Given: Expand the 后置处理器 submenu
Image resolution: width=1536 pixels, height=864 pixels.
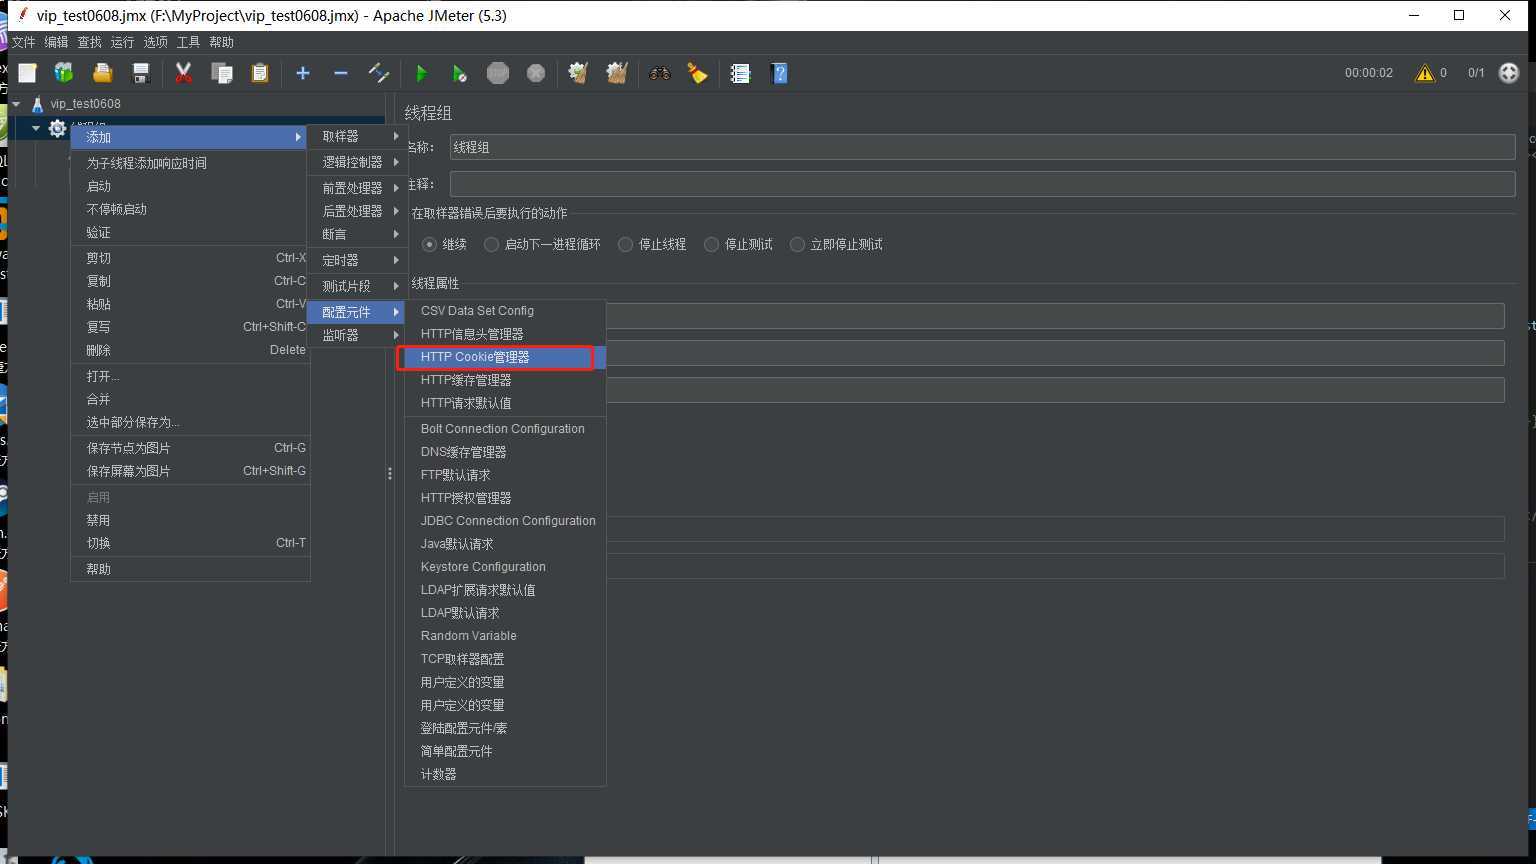Looking at the screenshot, I should [357, 211].
